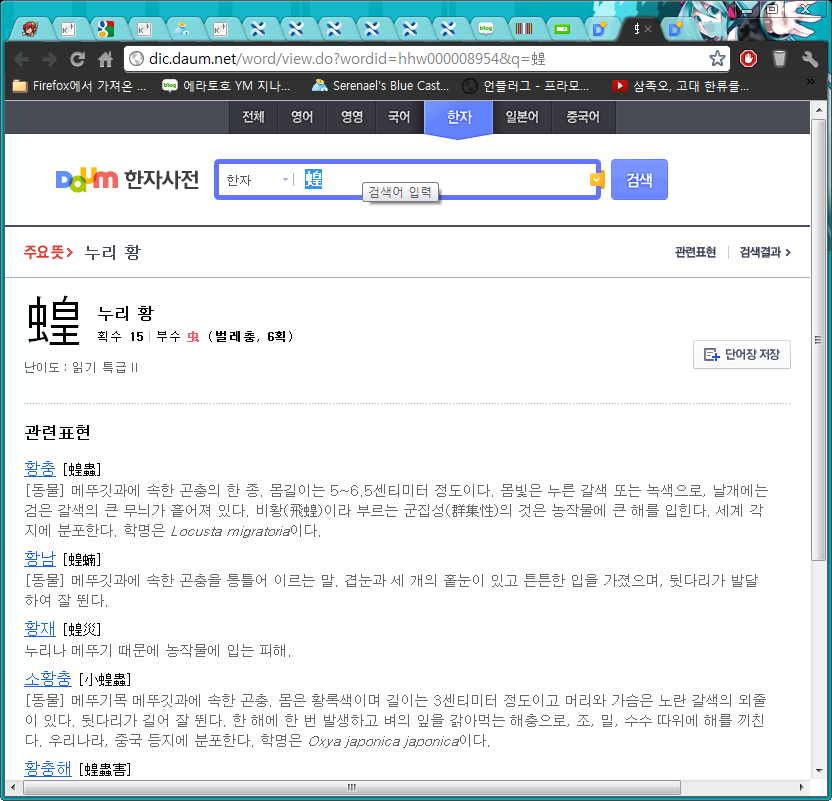Select the 전체 dictionary tab

pyautogui.click(x=253, y=117)
